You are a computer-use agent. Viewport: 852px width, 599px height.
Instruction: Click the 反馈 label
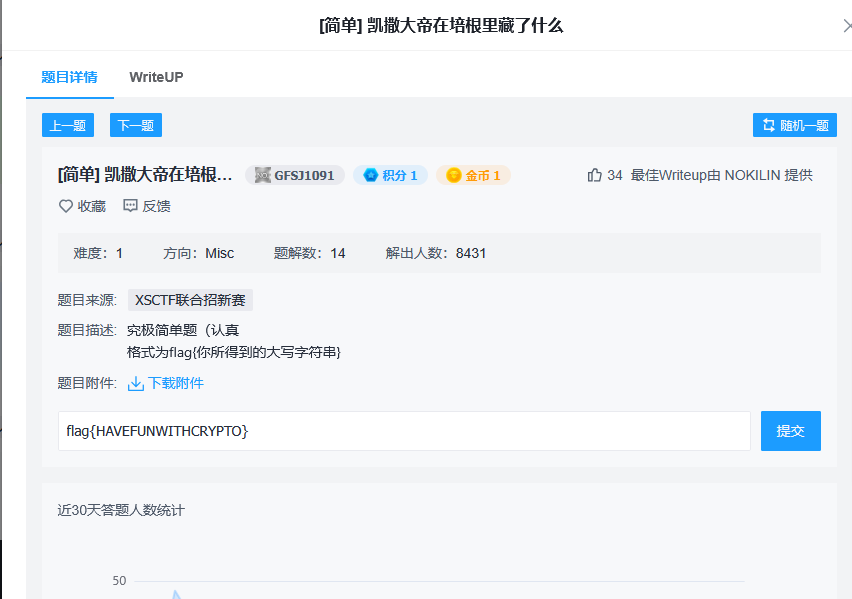[x=156, y=206]
